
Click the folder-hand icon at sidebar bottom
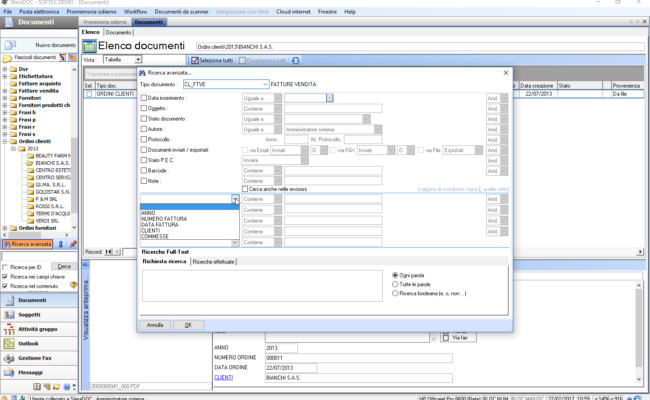pos(47,387)
